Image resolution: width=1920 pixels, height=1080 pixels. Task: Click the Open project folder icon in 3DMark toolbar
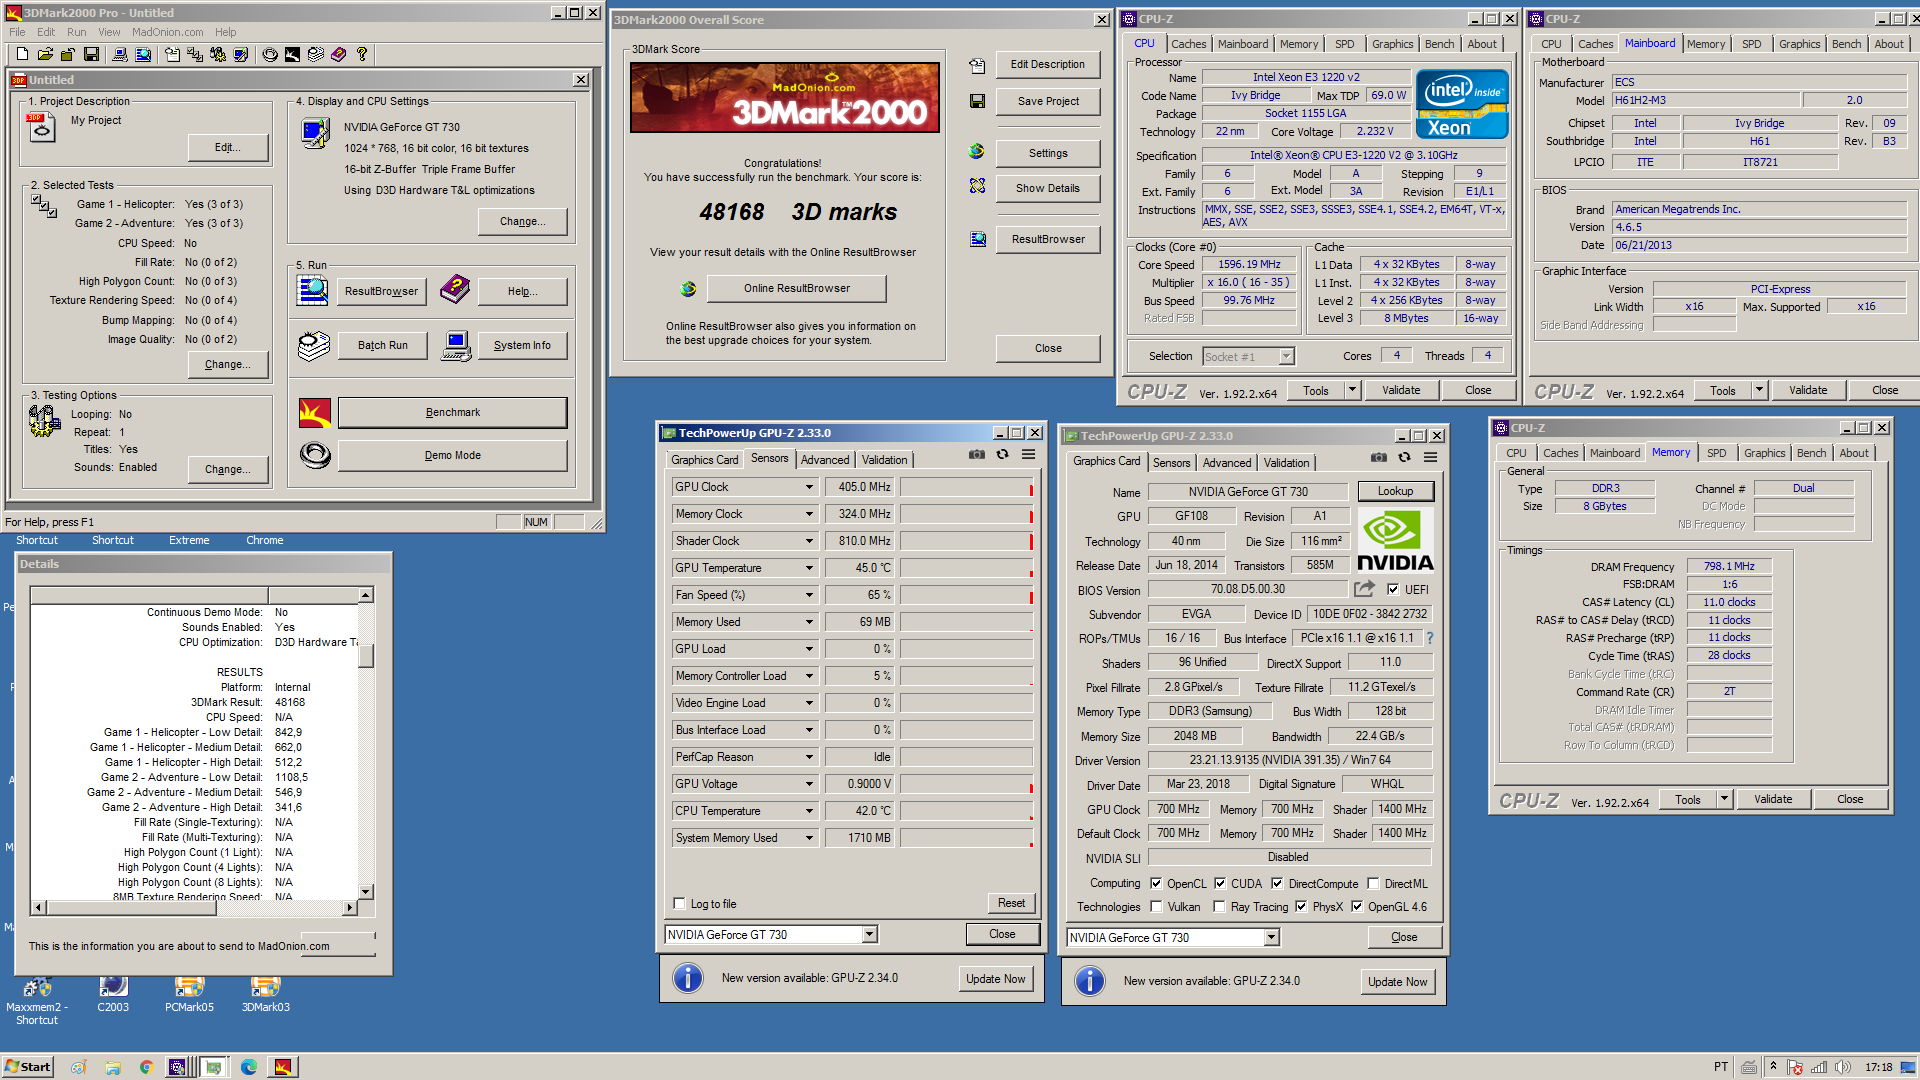(45, 55)
